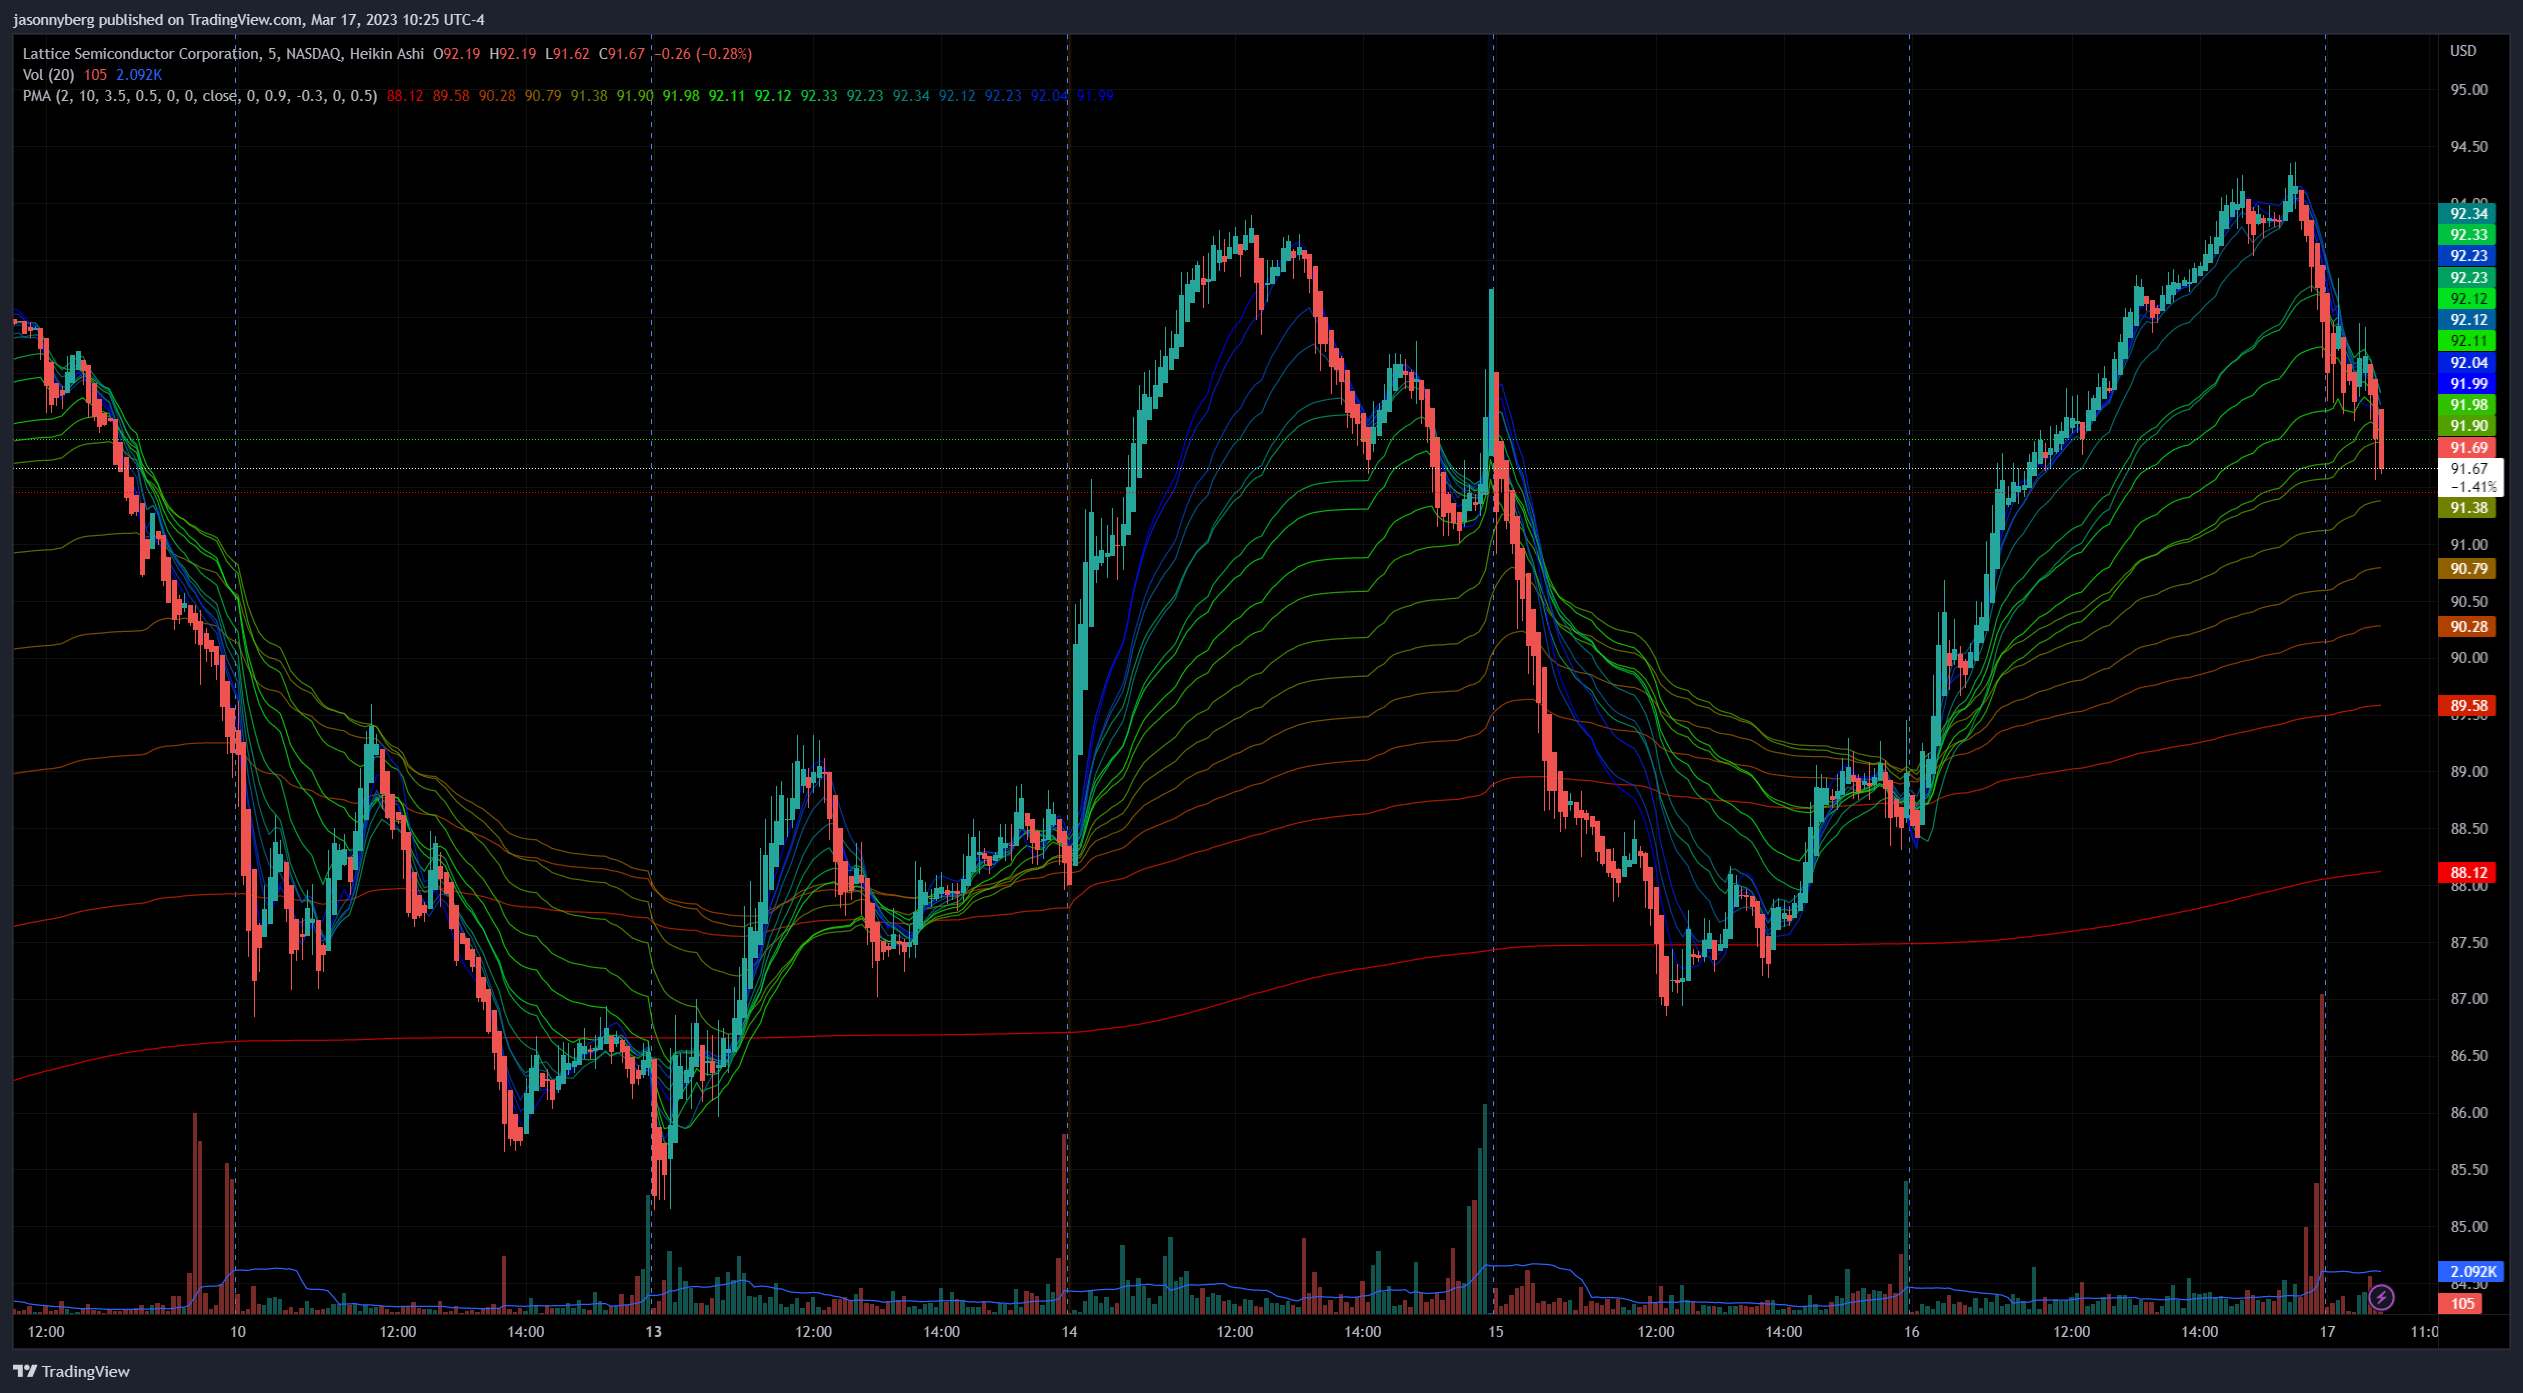Viewport: 2523px width, 1393px height.
Task: Click the blue 91.99 price-axis label
Action: click(2467, 384)
